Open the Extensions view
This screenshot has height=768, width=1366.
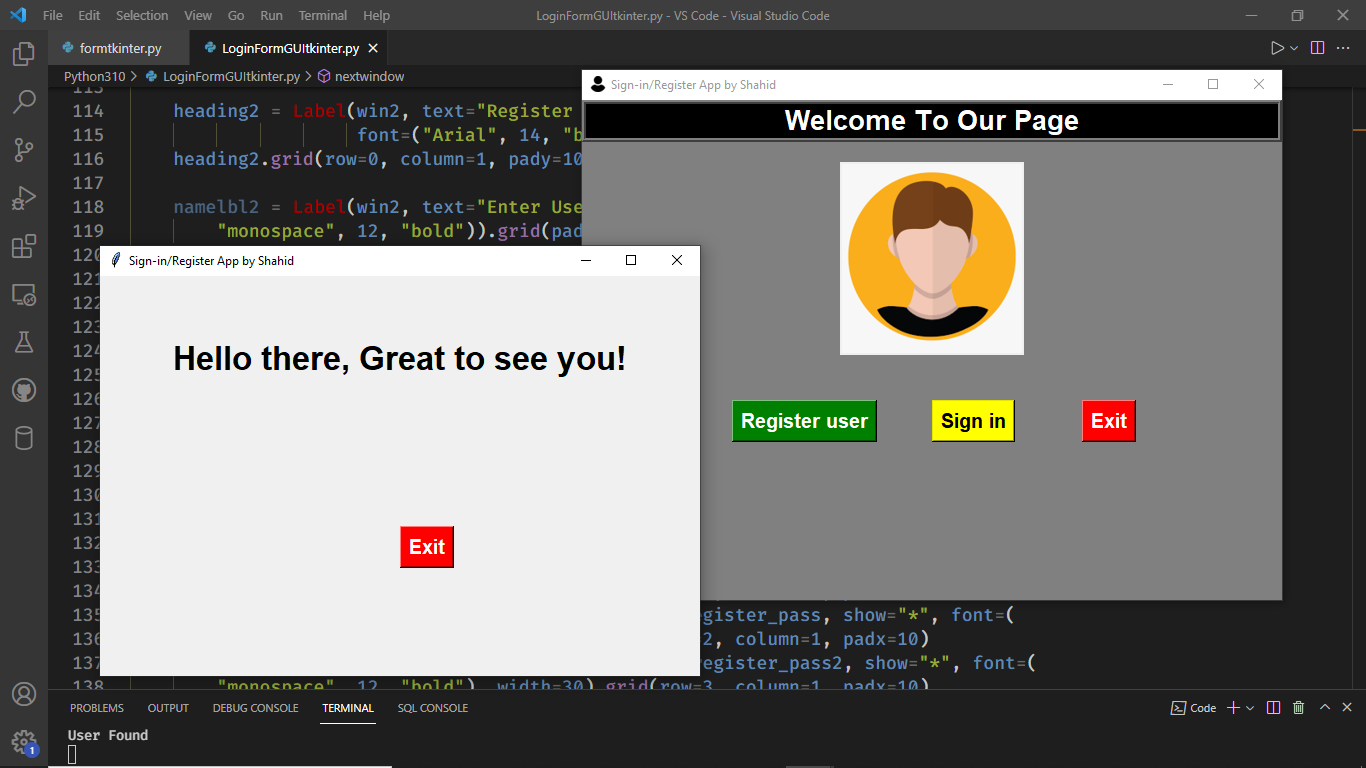click(x=24, y=245)
